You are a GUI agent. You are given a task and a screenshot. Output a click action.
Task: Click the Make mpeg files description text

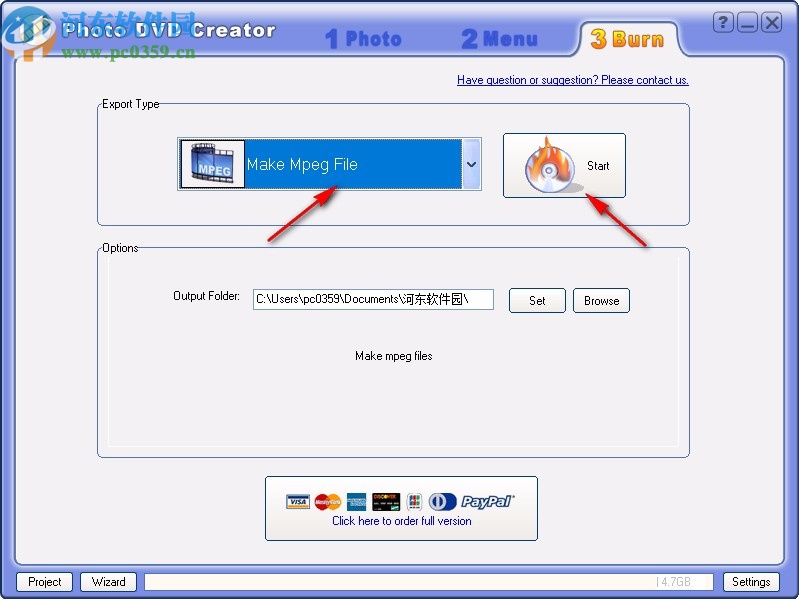(x=393, y=356)
